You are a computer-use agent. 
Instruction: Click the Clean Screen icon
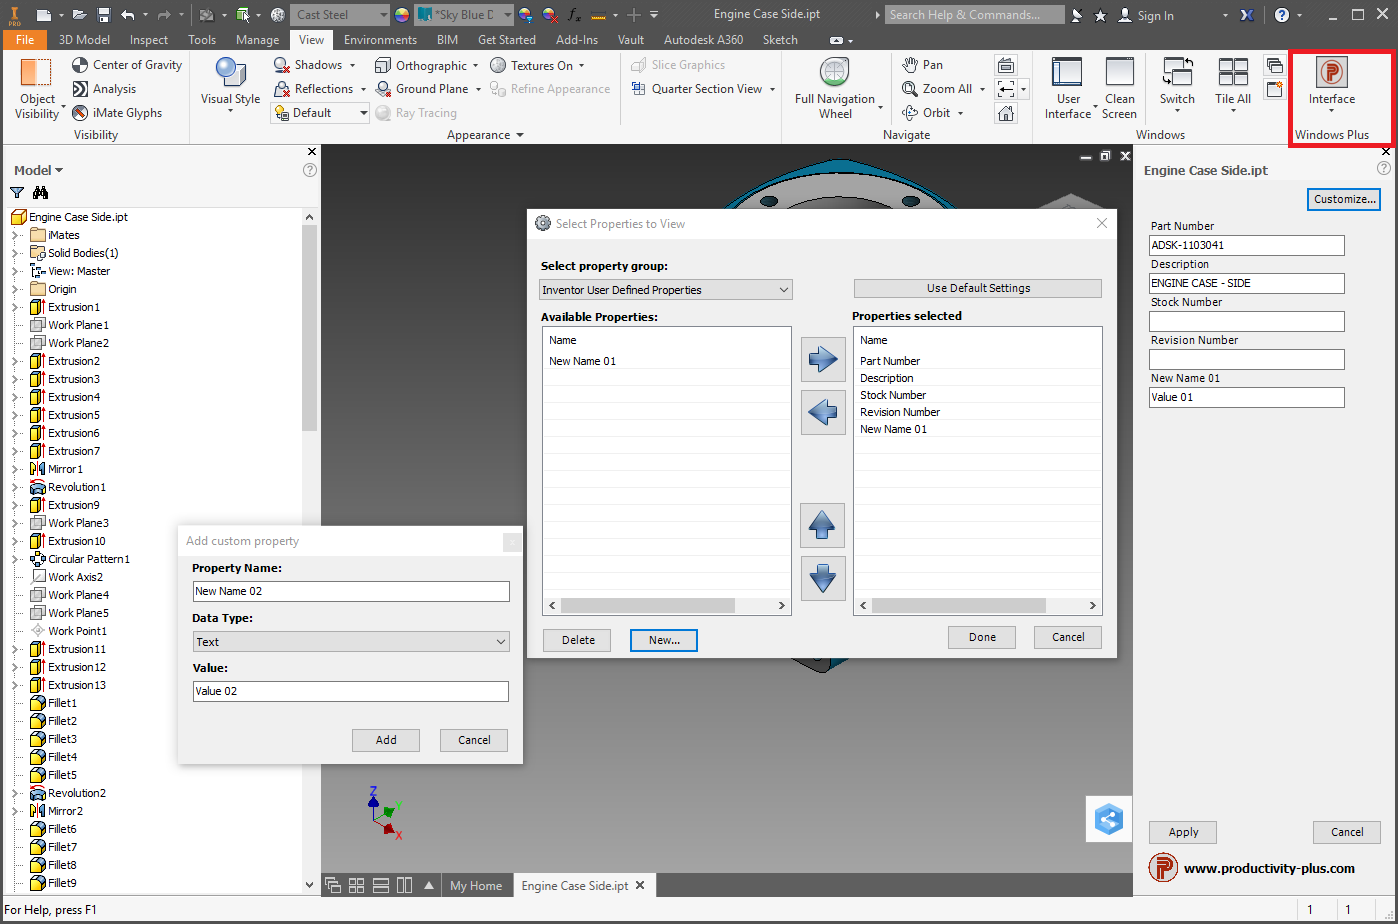click(1119, 73)
